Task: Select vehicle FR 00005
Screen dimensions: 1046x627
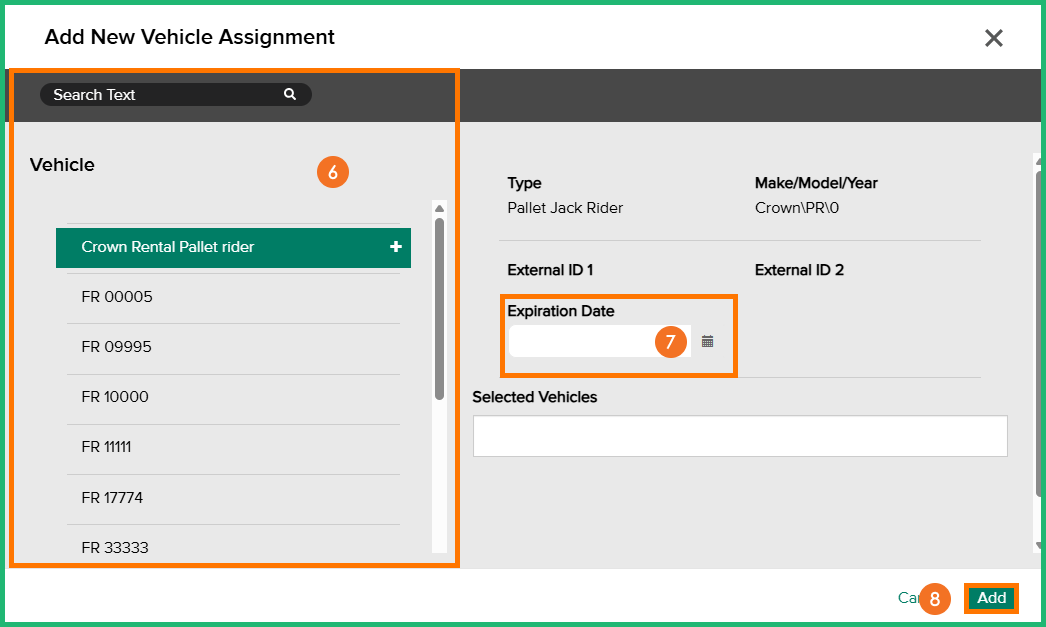Action: point(233,297)
